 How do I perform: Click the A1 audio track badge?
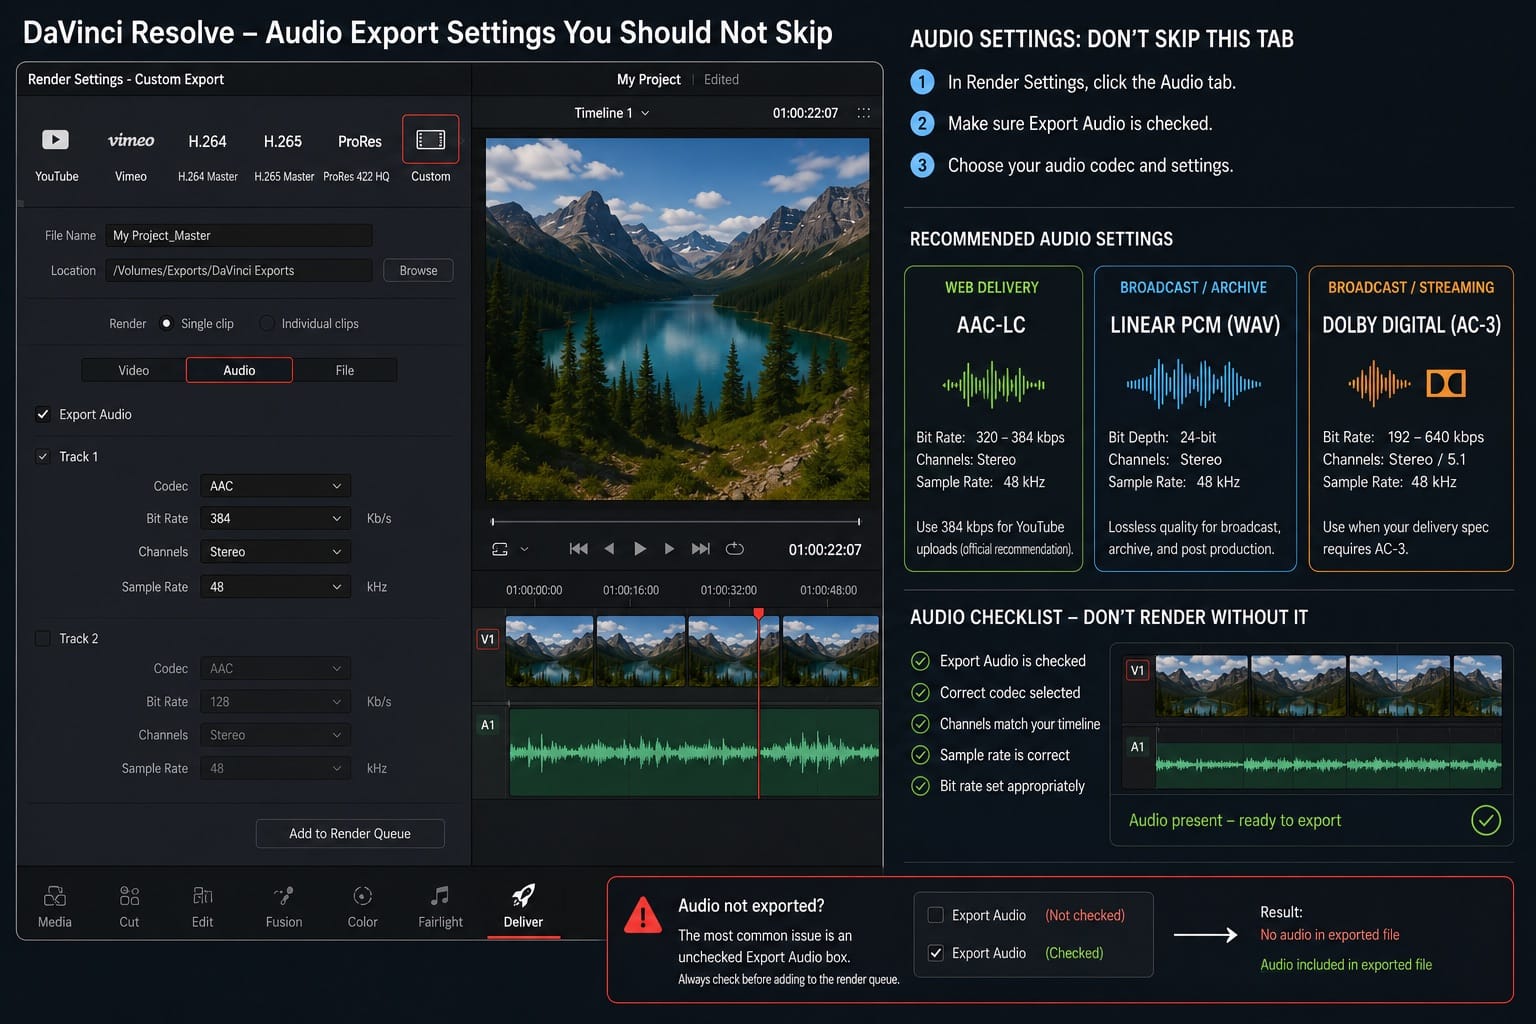488,725
